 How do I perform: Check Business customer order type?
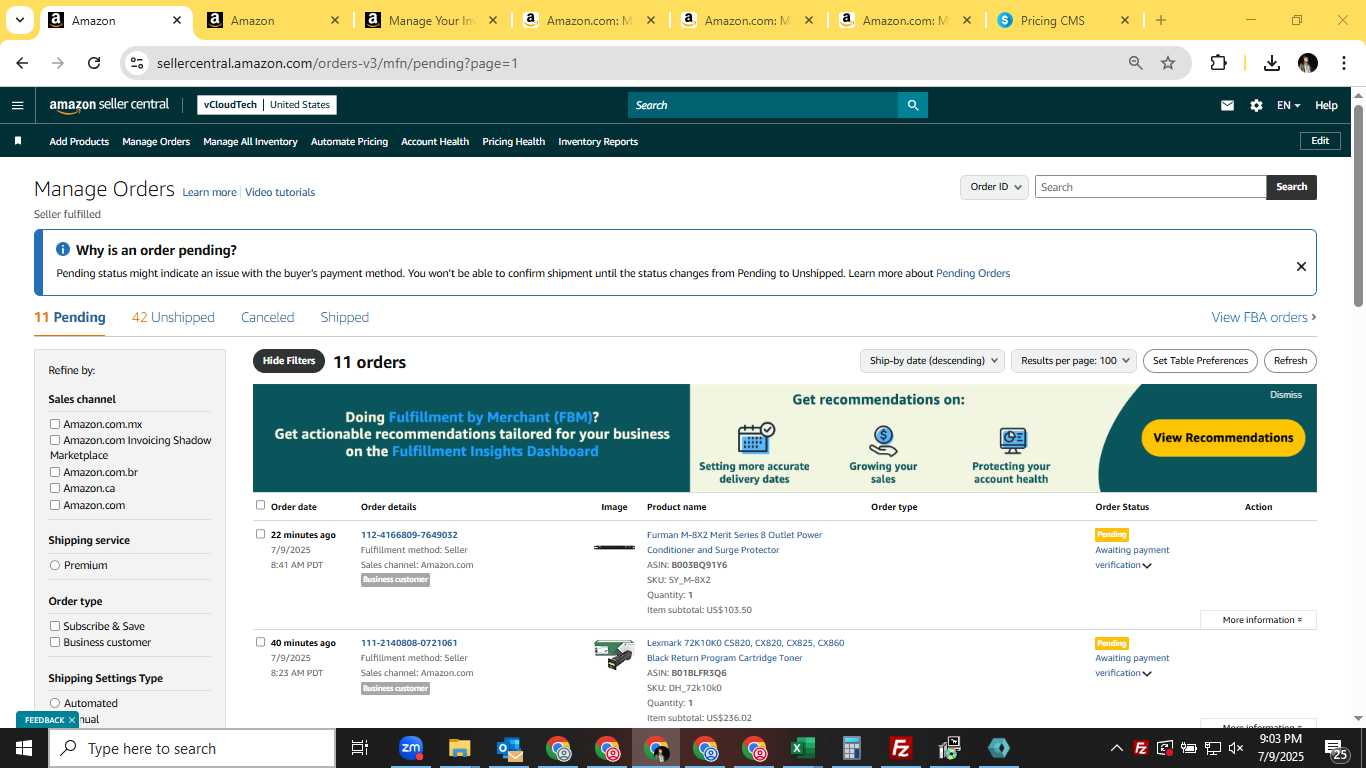[55, 642]
